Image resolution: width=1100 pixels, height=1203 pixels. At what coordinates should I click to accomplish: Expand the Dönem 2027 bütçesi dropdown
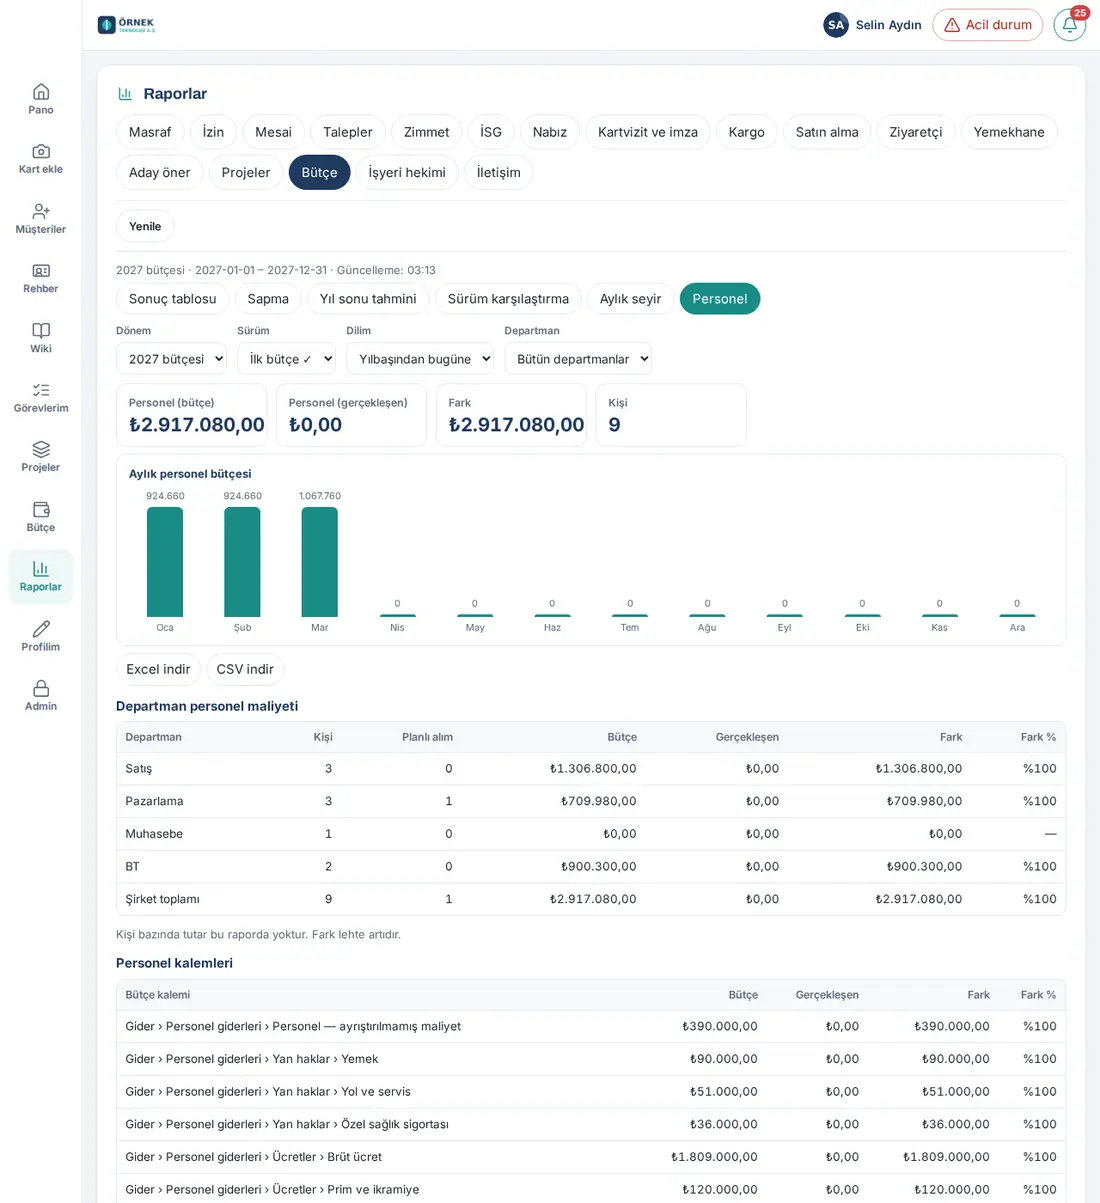point(172,359)
